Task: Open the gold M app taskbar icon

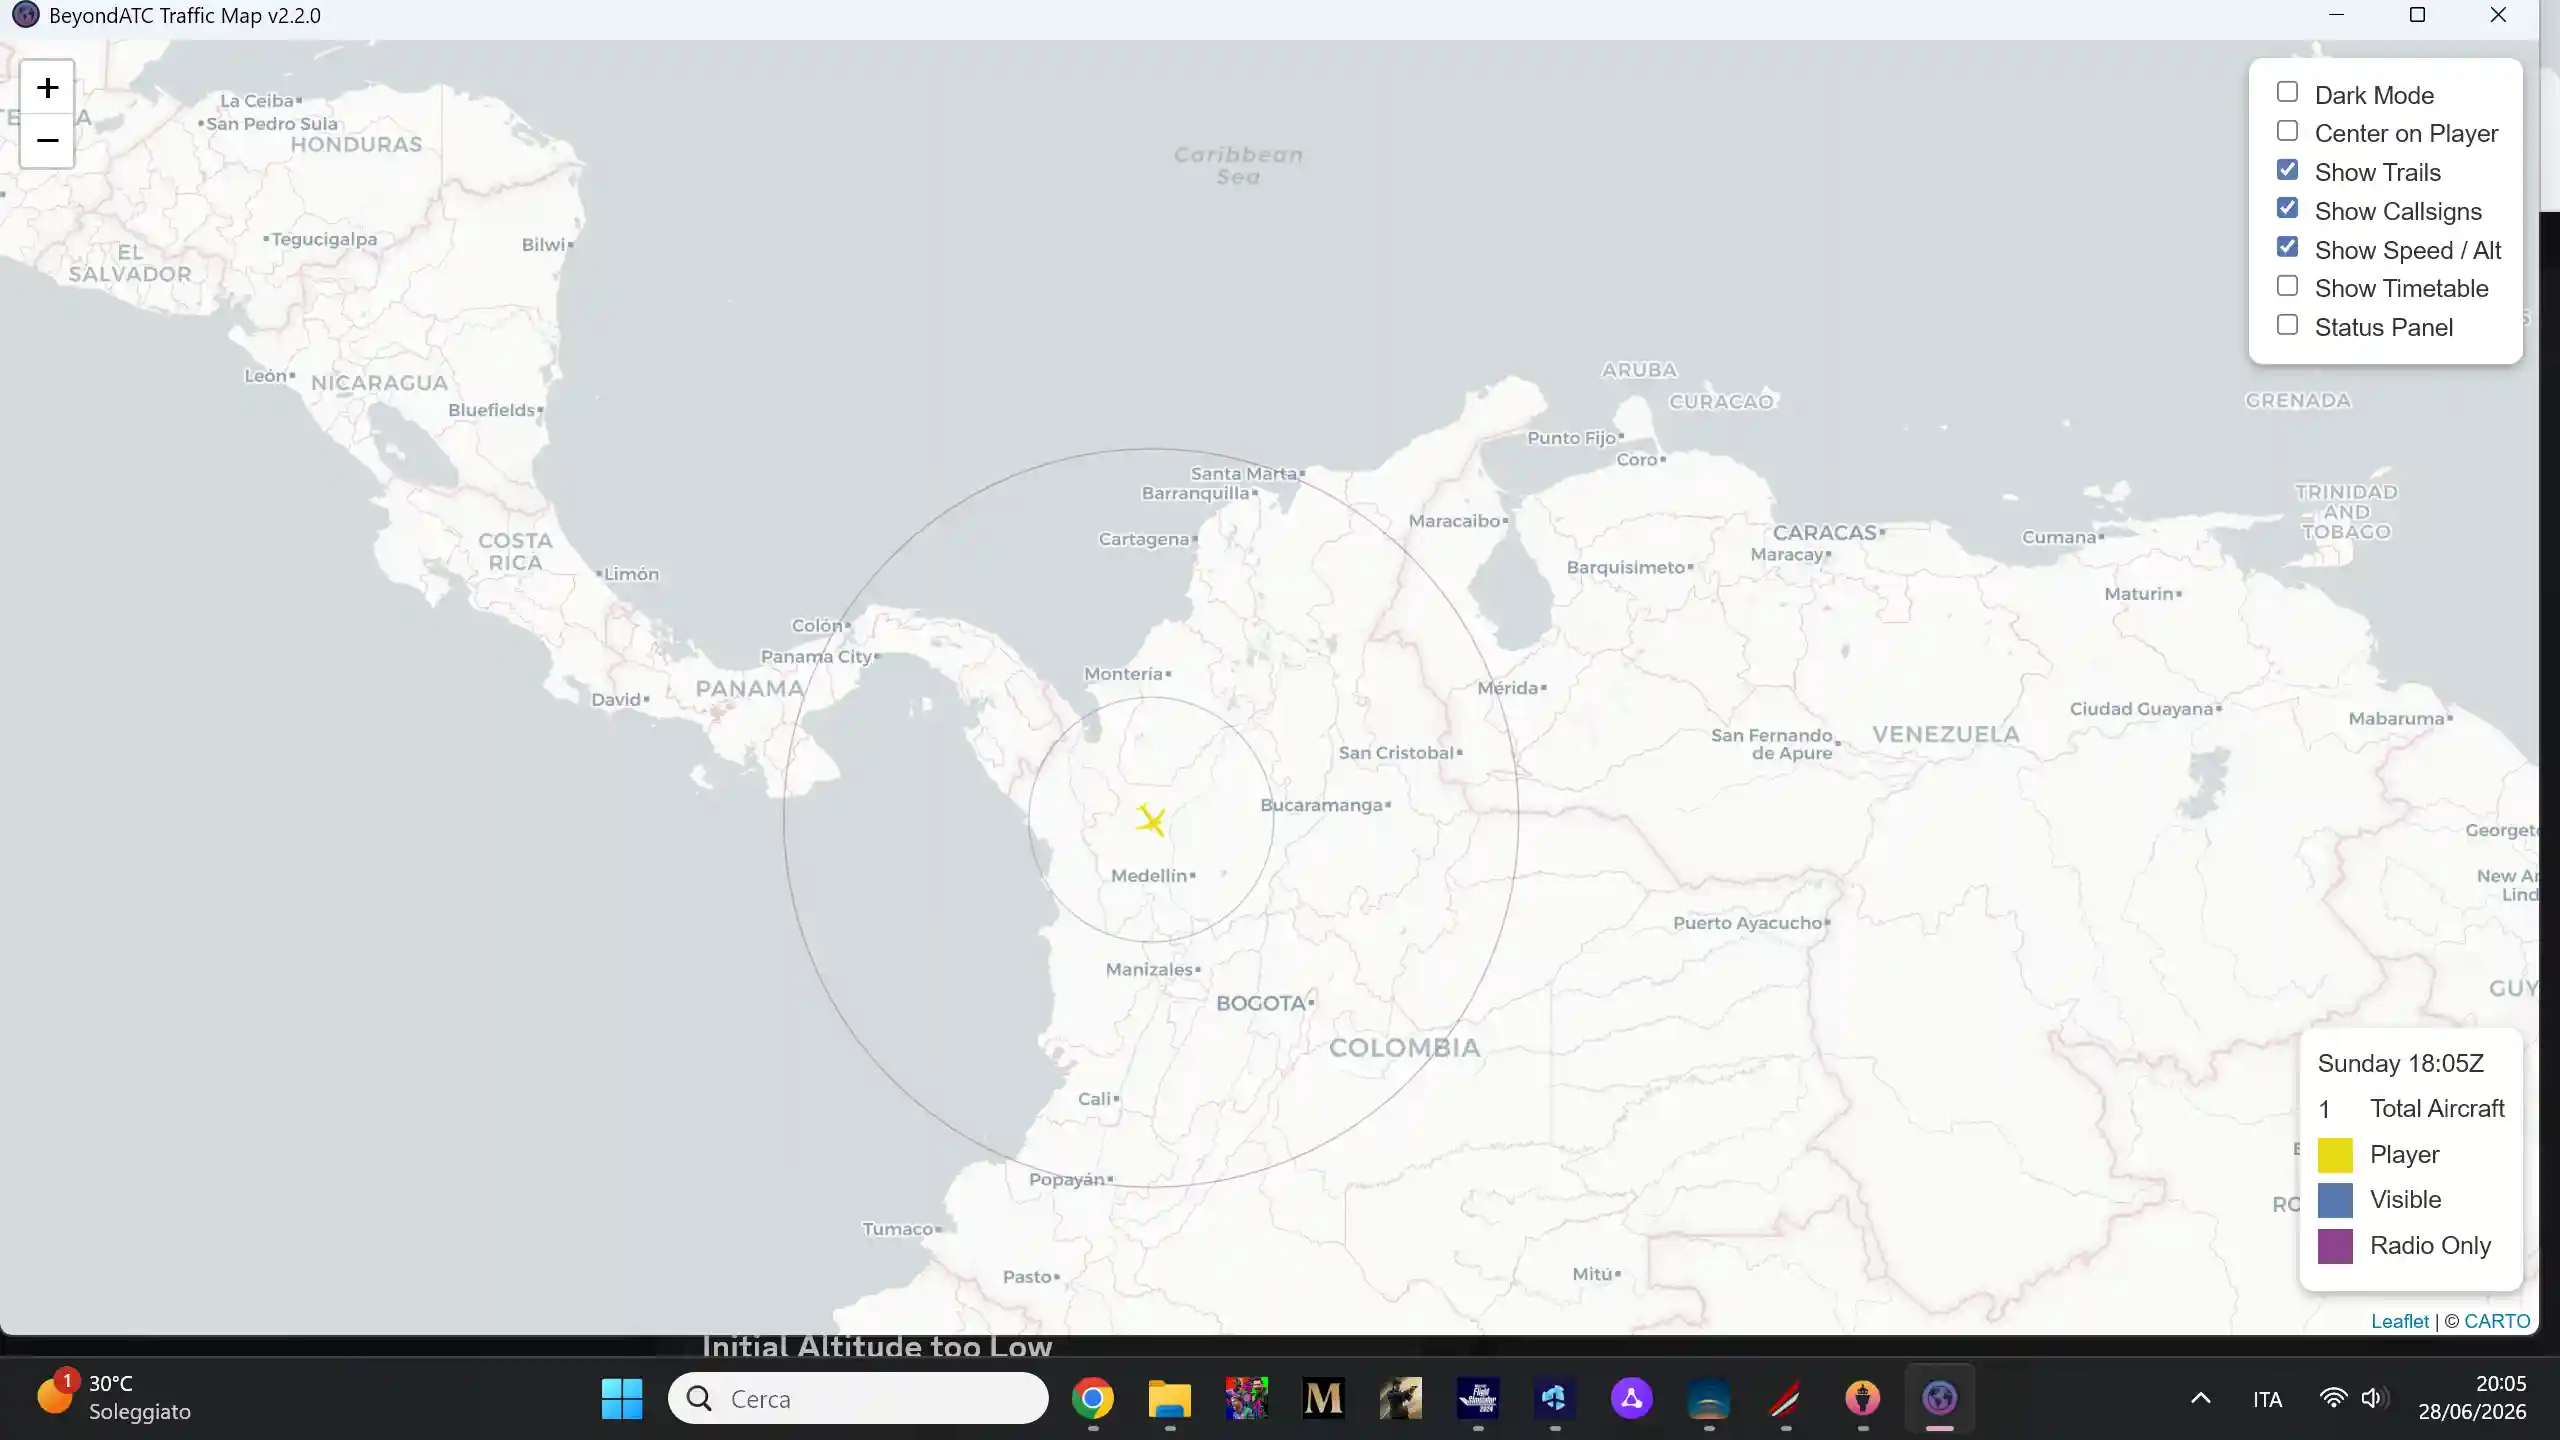Action: 1323,1398
